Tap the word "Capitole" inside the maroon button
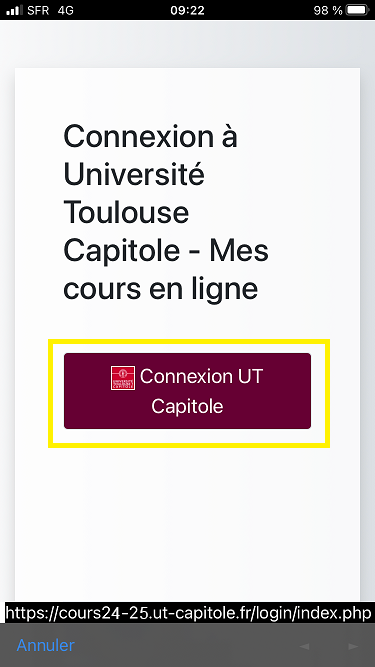 pos(187,406)
